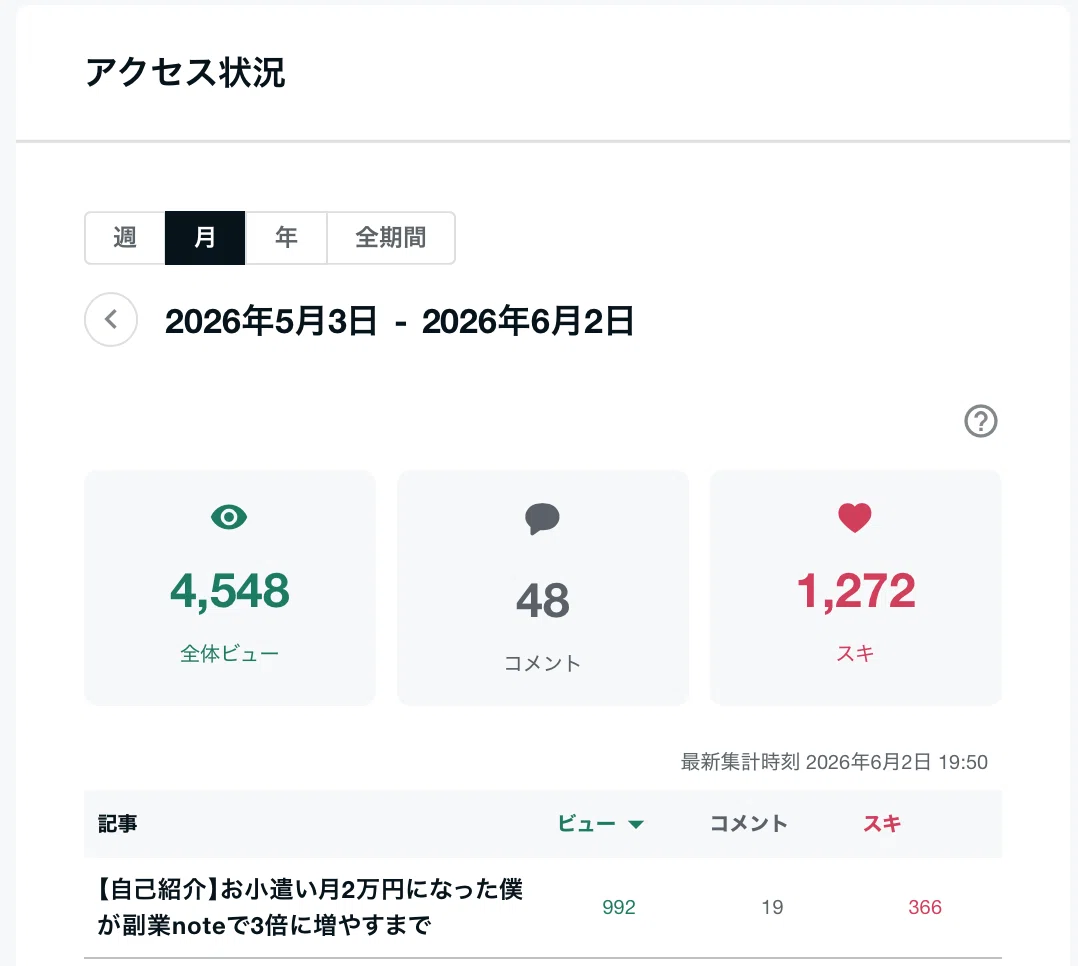1078x966 pixels.
Task: Click the 1,272 スキ card
Action: tap(855, 588)
